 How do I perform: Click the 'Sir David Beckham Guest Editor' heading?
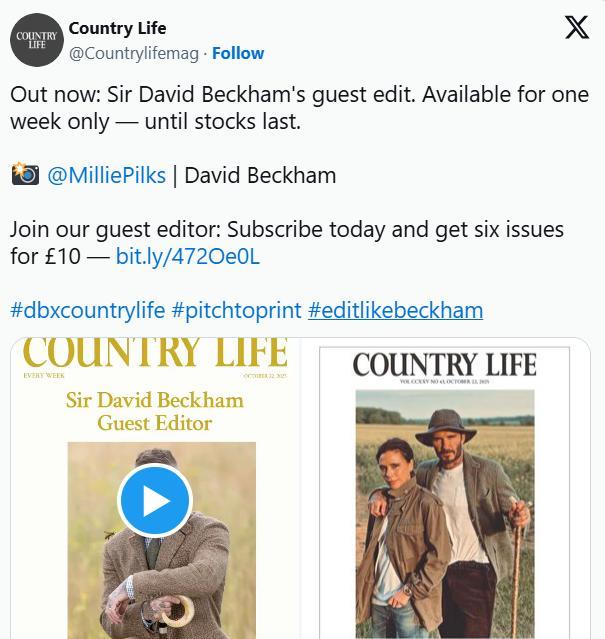(154, 411)
